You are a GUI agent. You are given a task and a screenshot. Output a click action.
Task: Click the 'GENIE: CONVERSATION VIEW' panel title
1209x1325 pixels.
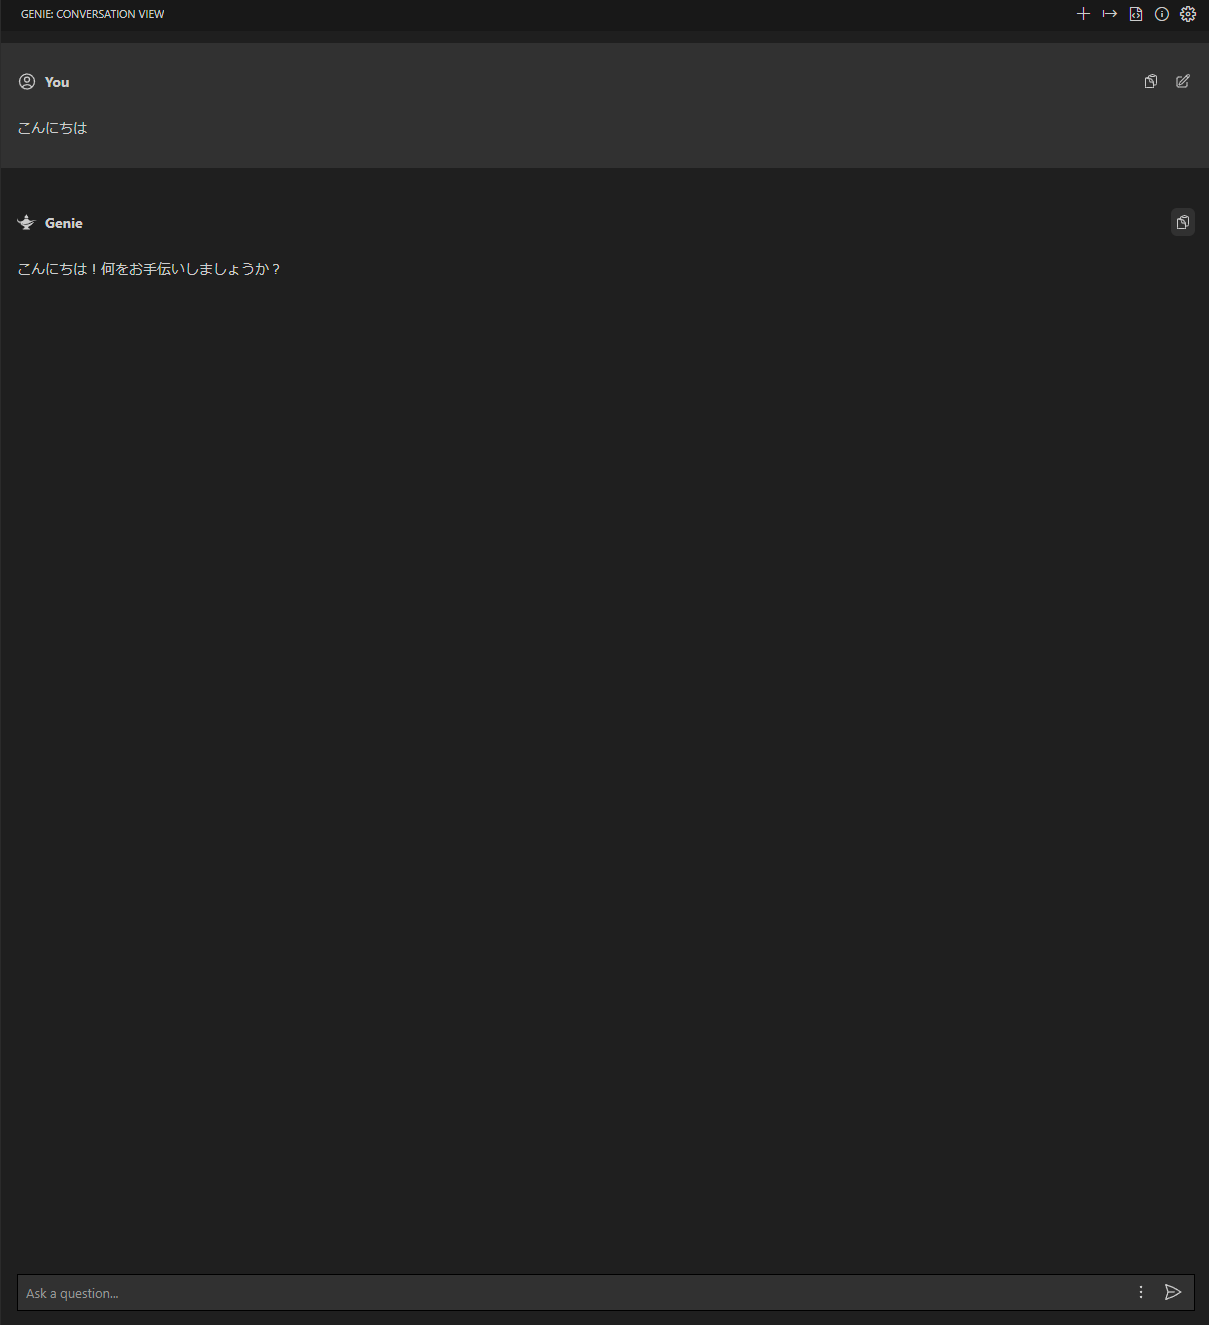(92, 14)
